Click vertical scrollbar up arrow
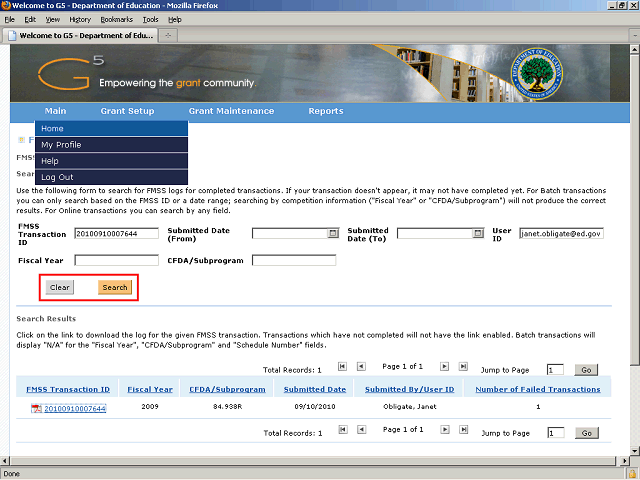Image resolution: width=640 pixels, height=480 pixels. pyautogui.click(x=634, y=49)
